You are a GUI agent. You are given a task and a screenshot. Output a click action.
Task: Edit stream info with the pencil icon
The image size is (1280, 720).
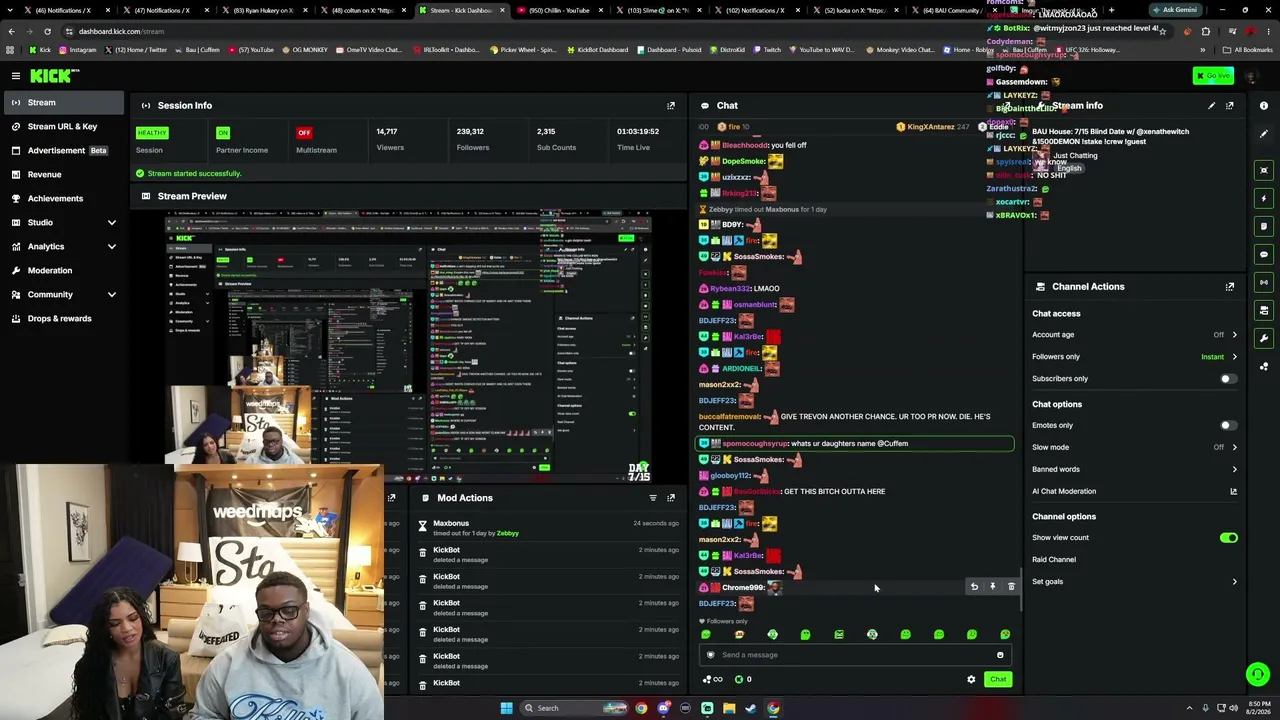pyautogui.click(x=1212, y=105)
